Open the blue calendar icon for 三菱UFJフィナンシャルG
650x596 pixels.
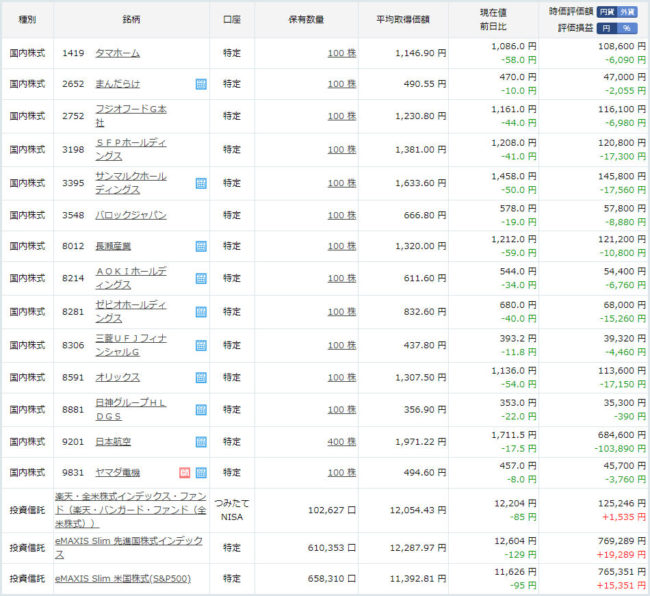pos(201,344)
